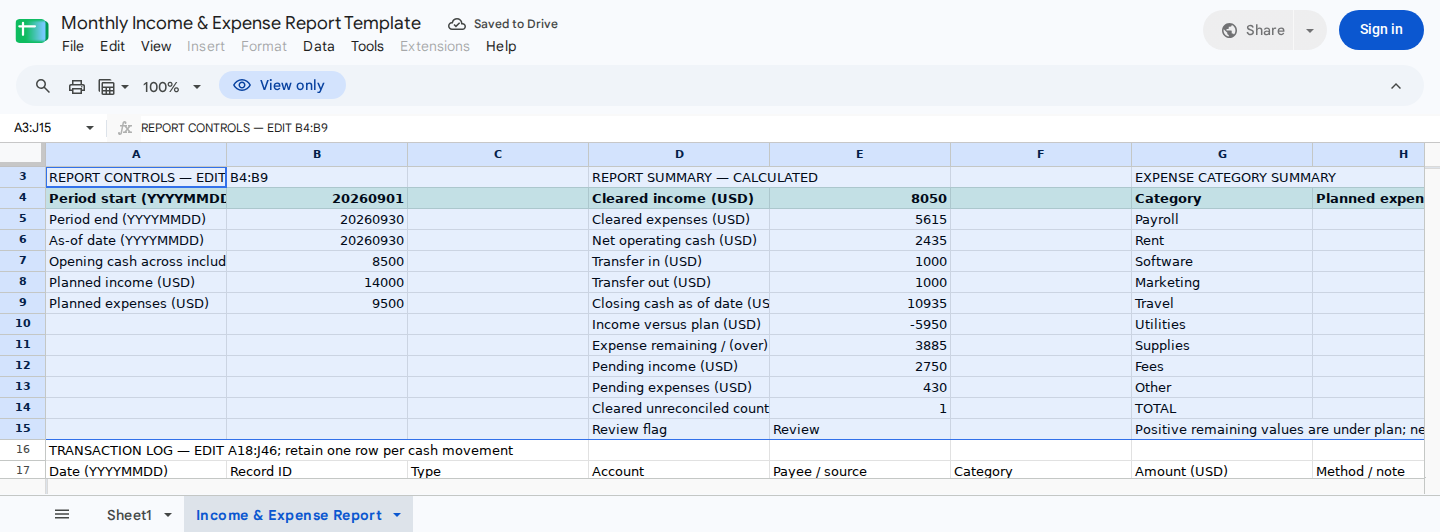Expand the filter views dropdown arrow
Image resolution: width=1440 pixels, height=532 pixels.
pos(125,87)
